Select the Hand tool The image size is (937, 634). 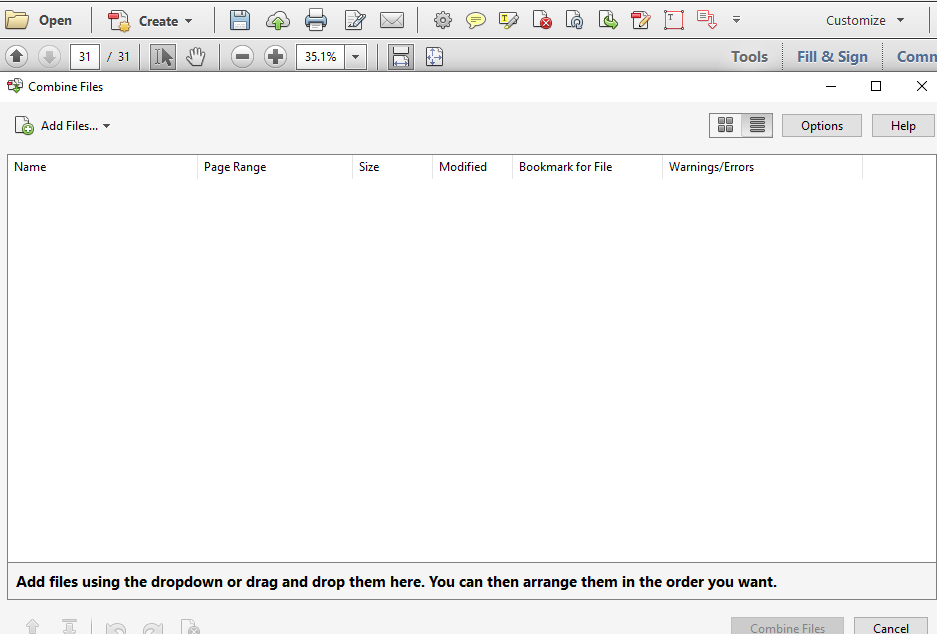click(196, 57)
